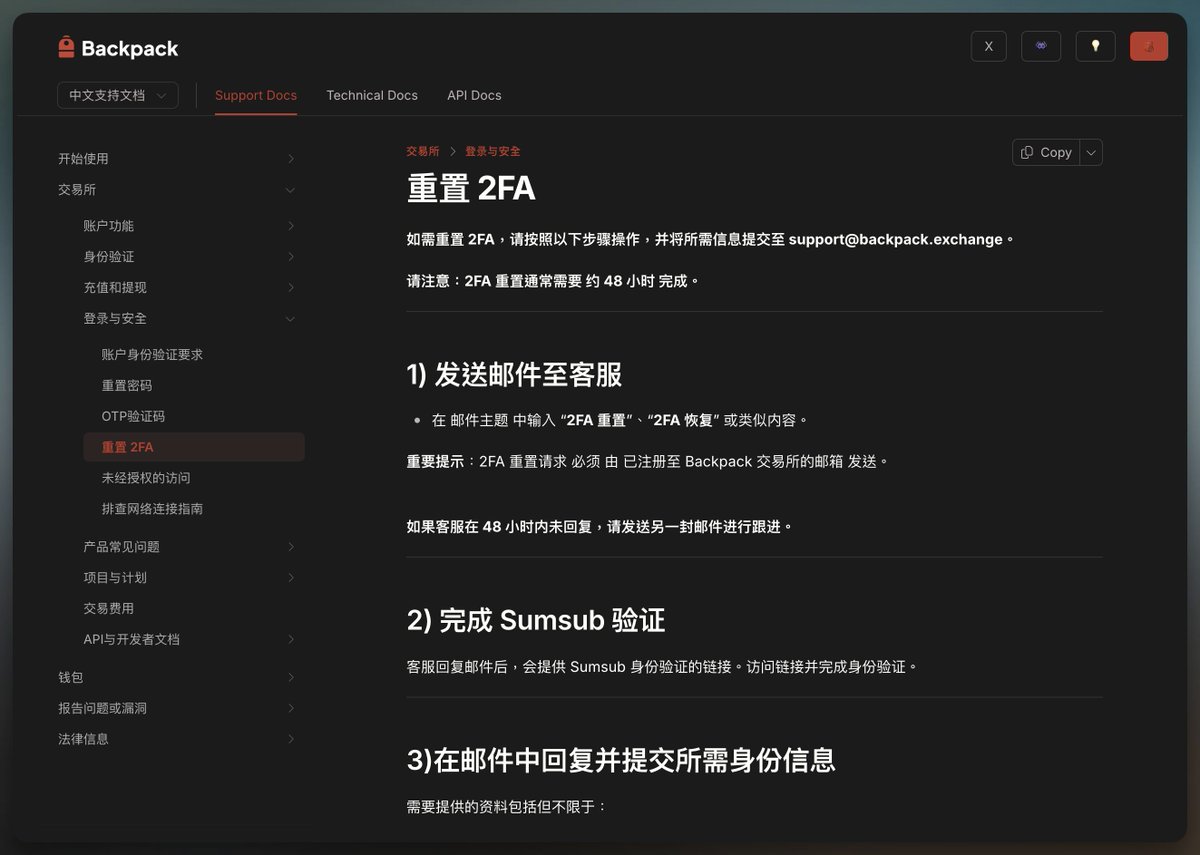Click 充值和提现 sidebar label
This screenshot has width=1200, height=855.
click(x=115, y=287)
